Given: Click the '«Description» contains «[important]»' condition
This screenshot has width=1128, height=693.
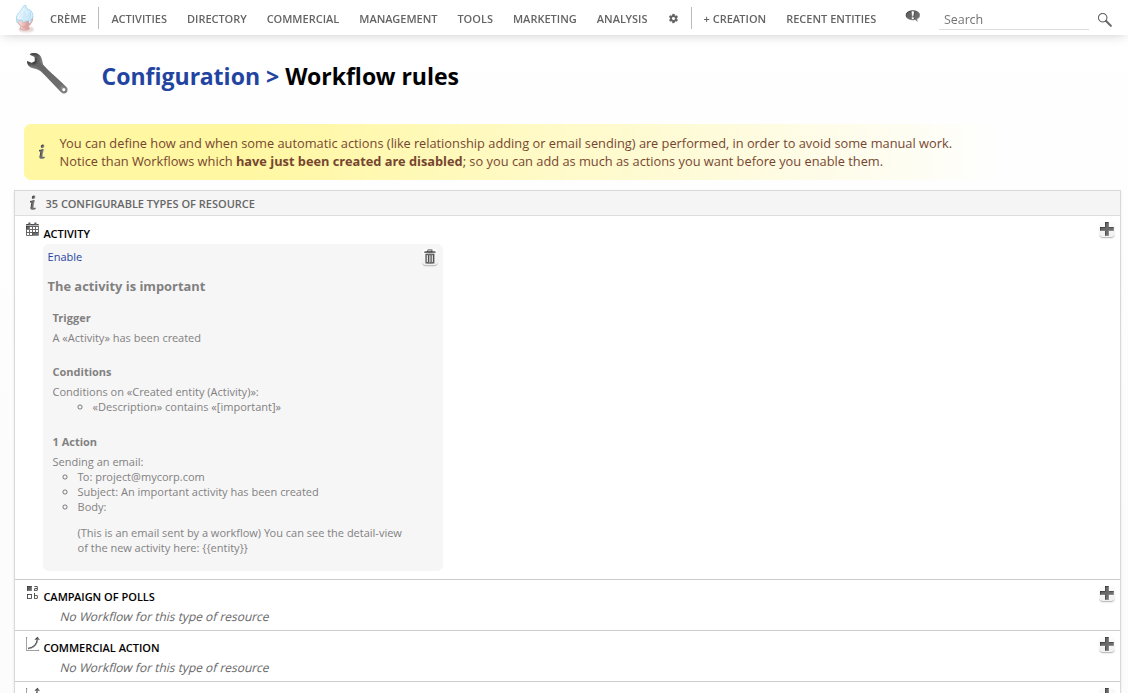Looking at the screenshot, I should (x=186, y=407).
